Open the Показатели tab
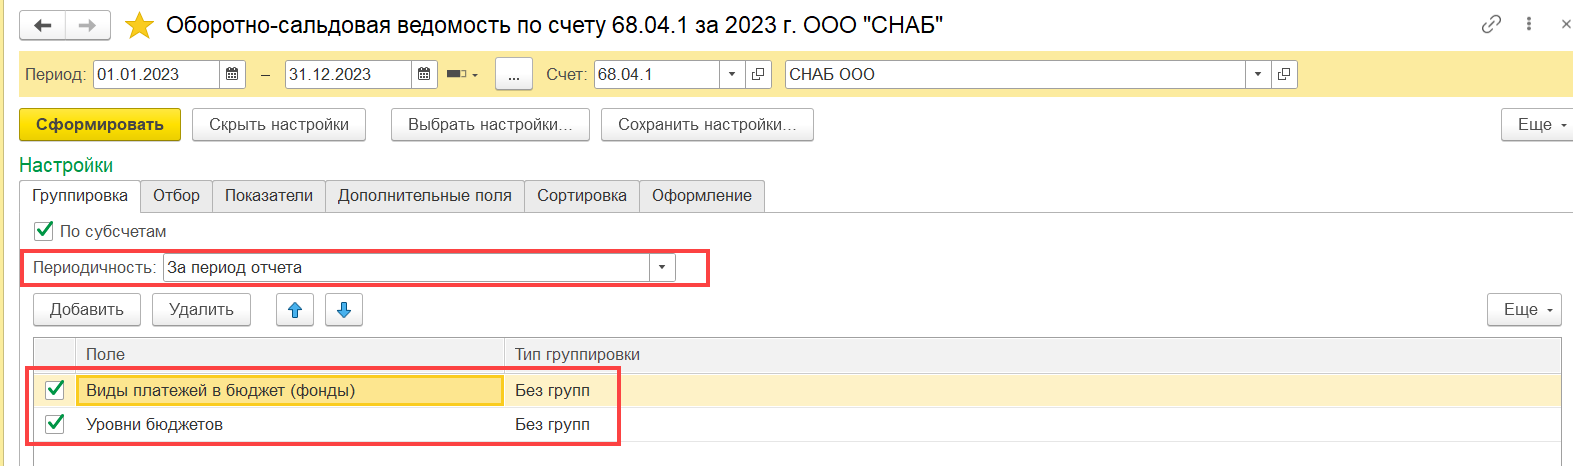The image size is (1573, 466). tap(269, 196)
